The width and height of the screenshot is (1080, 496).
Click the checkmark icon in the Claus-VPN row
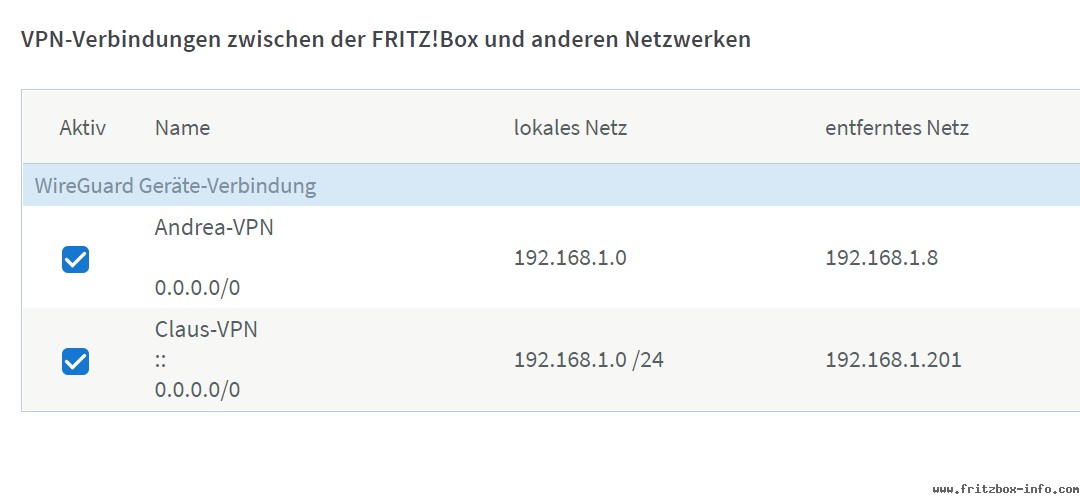[75, 361]
